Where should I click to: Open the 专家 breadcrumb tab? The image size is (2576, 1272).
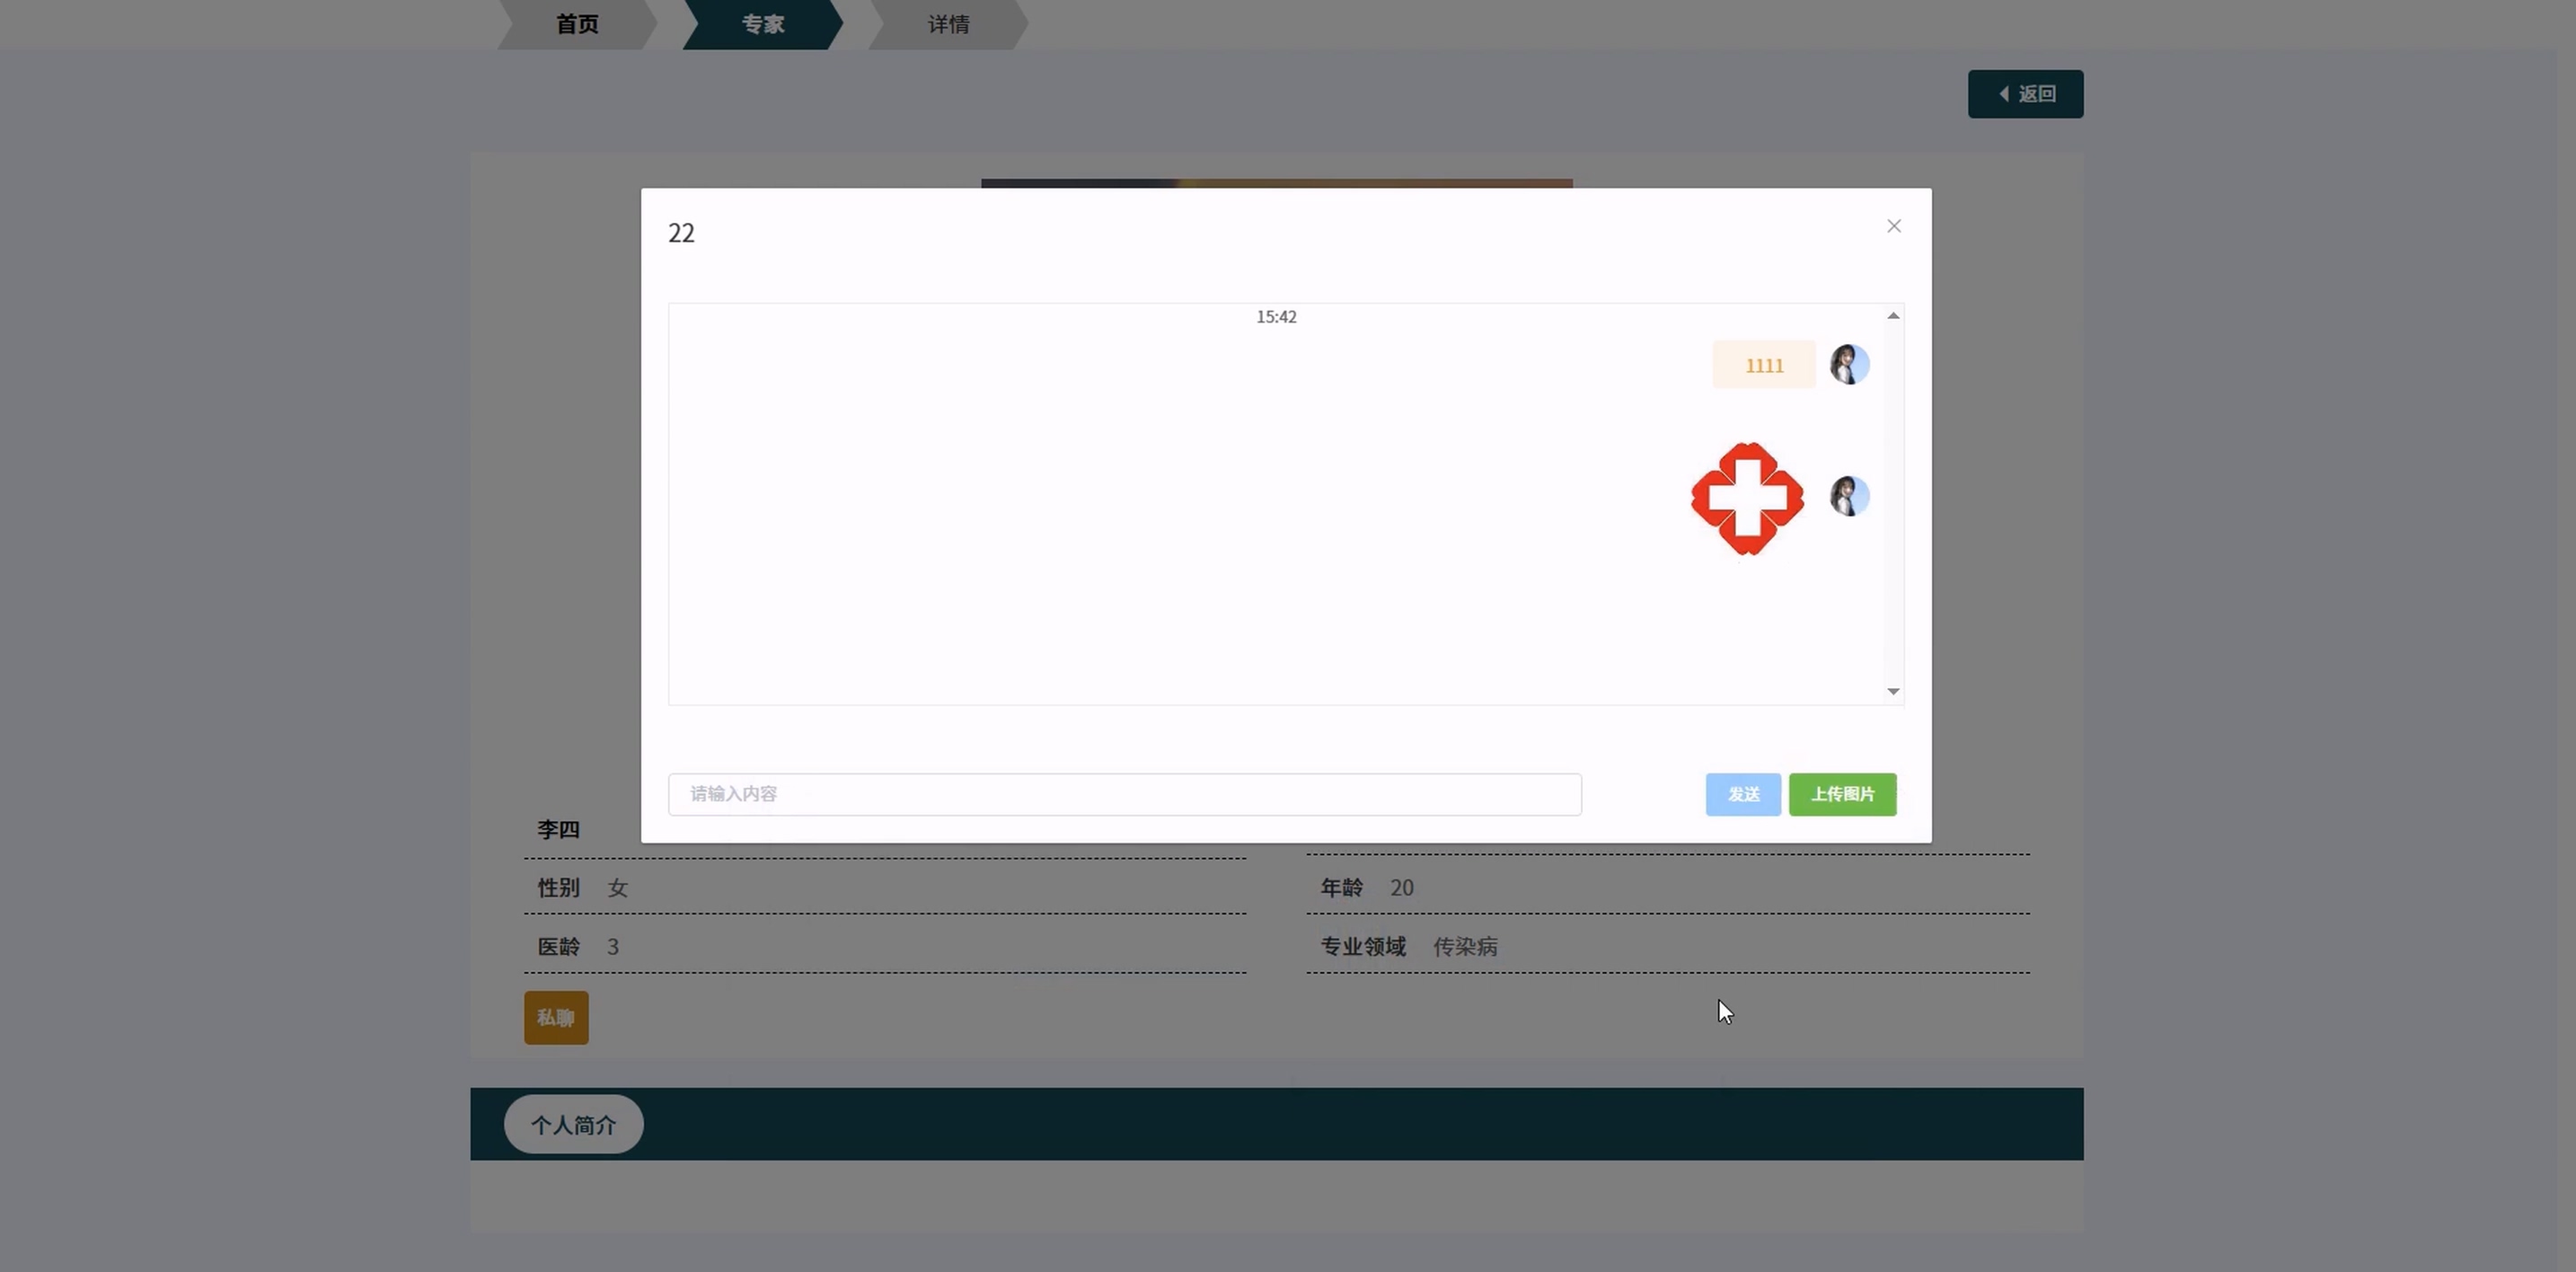(x=762, y=24)
